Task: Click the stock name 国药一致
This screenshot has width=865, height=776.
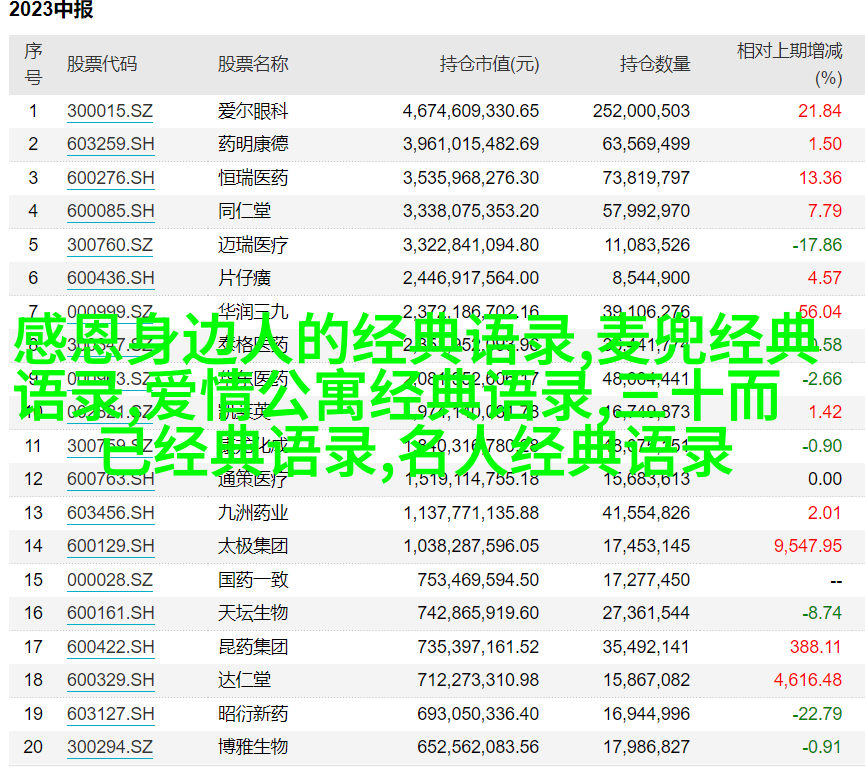Action: (x=253, y=580)
